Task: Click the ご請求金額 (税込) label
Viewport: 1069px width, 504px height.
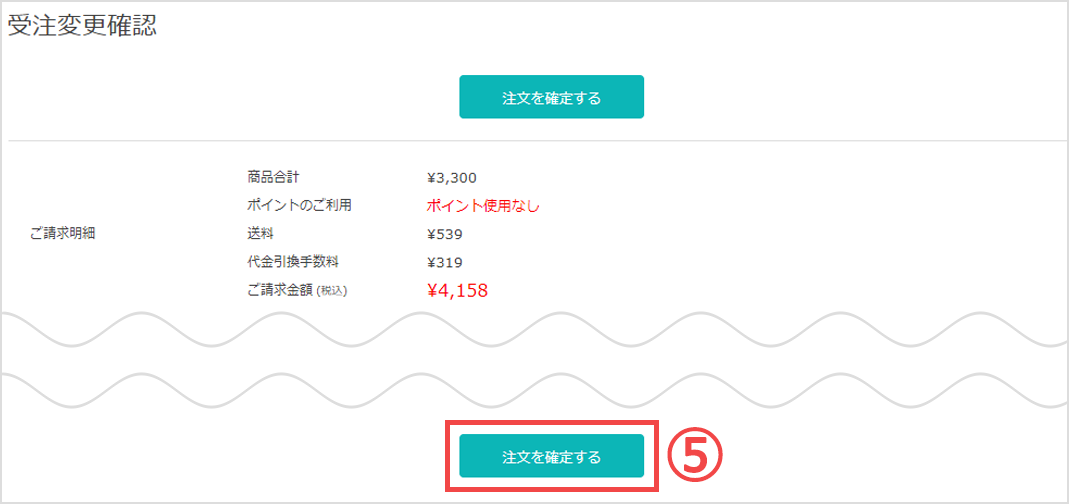Action: click(297, 290)
